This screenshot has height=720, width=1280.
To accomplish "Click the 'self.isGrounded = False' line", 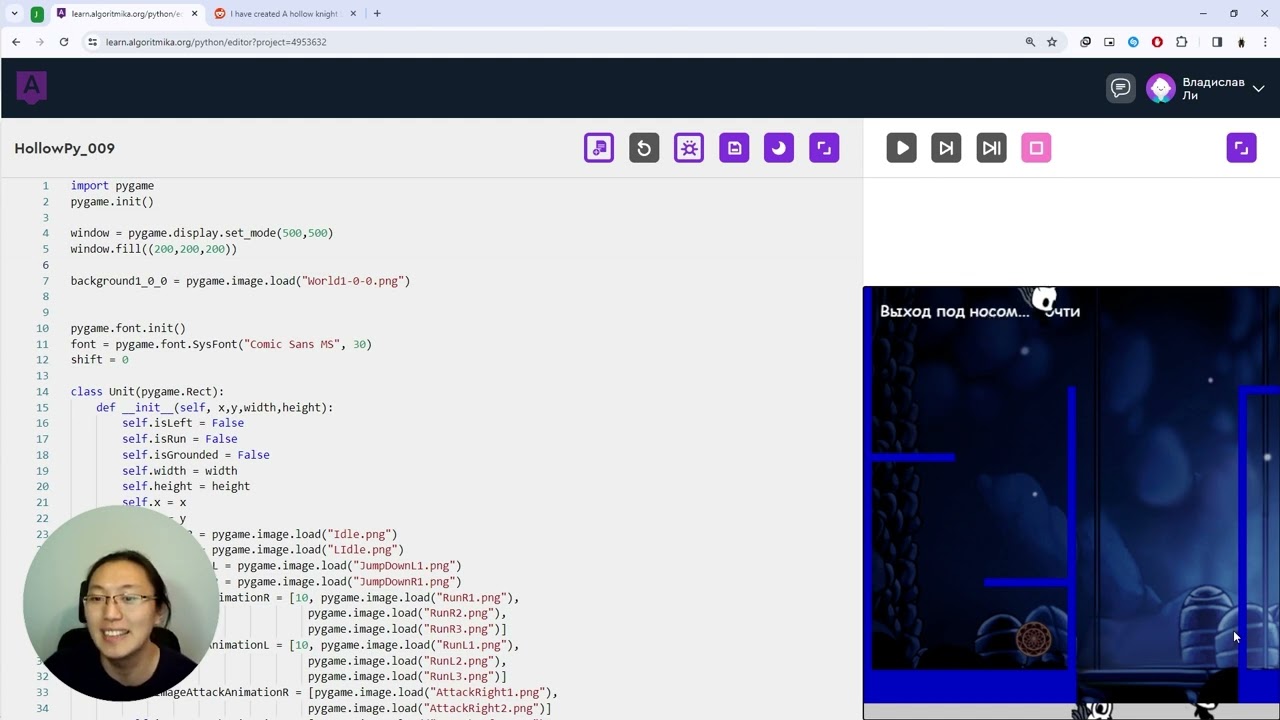I will pos(196,455).
